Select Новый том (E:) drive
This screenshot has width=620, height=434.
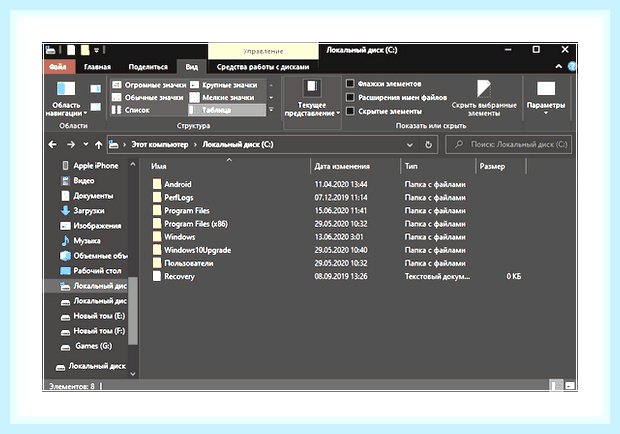pyautogui.click(x=93, y=316)
